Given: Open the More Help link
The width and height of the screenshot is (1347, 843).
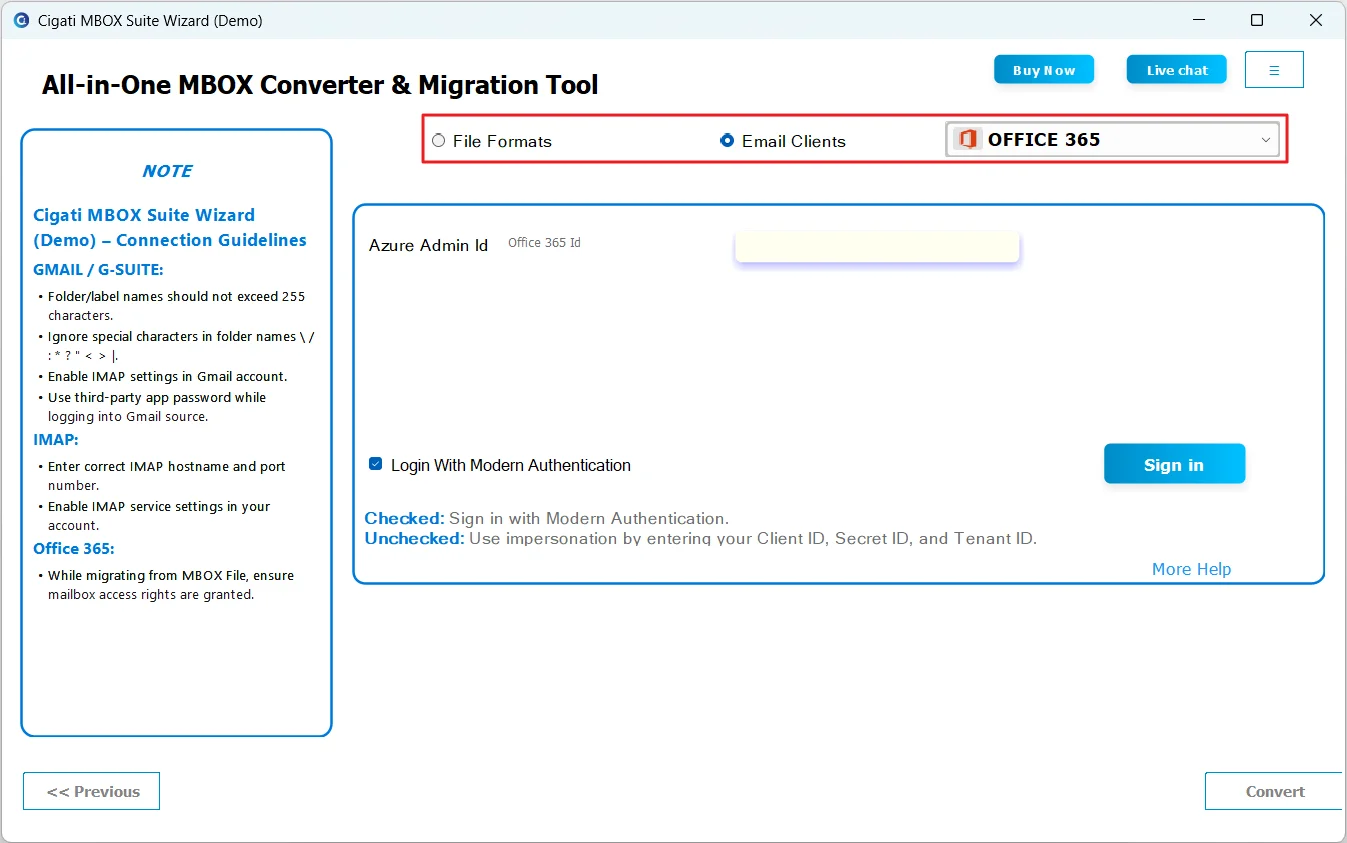Looking at the screenshot, I should click(1191, 569).
